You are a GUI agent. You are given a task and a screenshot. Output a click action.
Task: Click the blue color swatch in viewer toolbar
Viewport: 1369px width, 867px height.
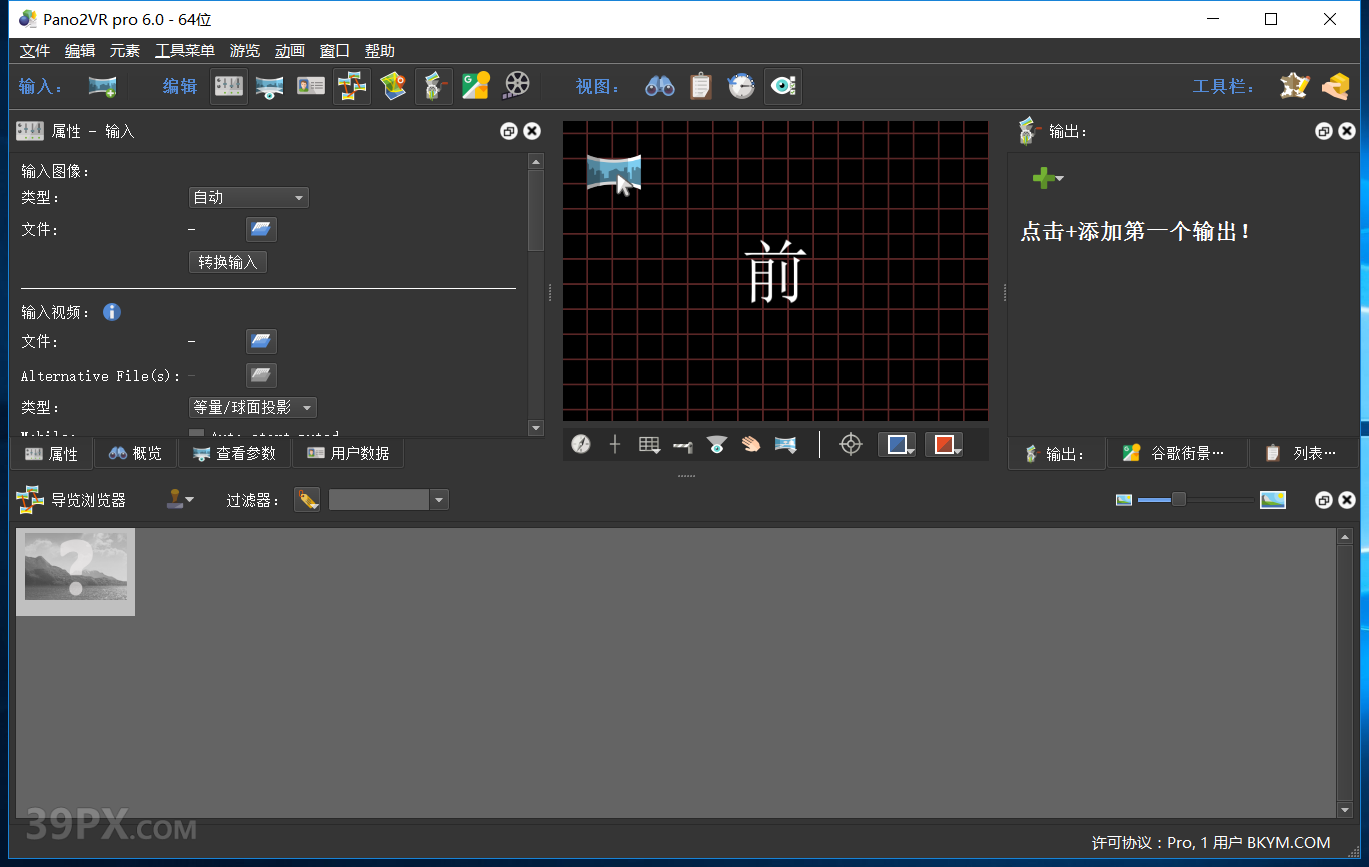point(897,445)
